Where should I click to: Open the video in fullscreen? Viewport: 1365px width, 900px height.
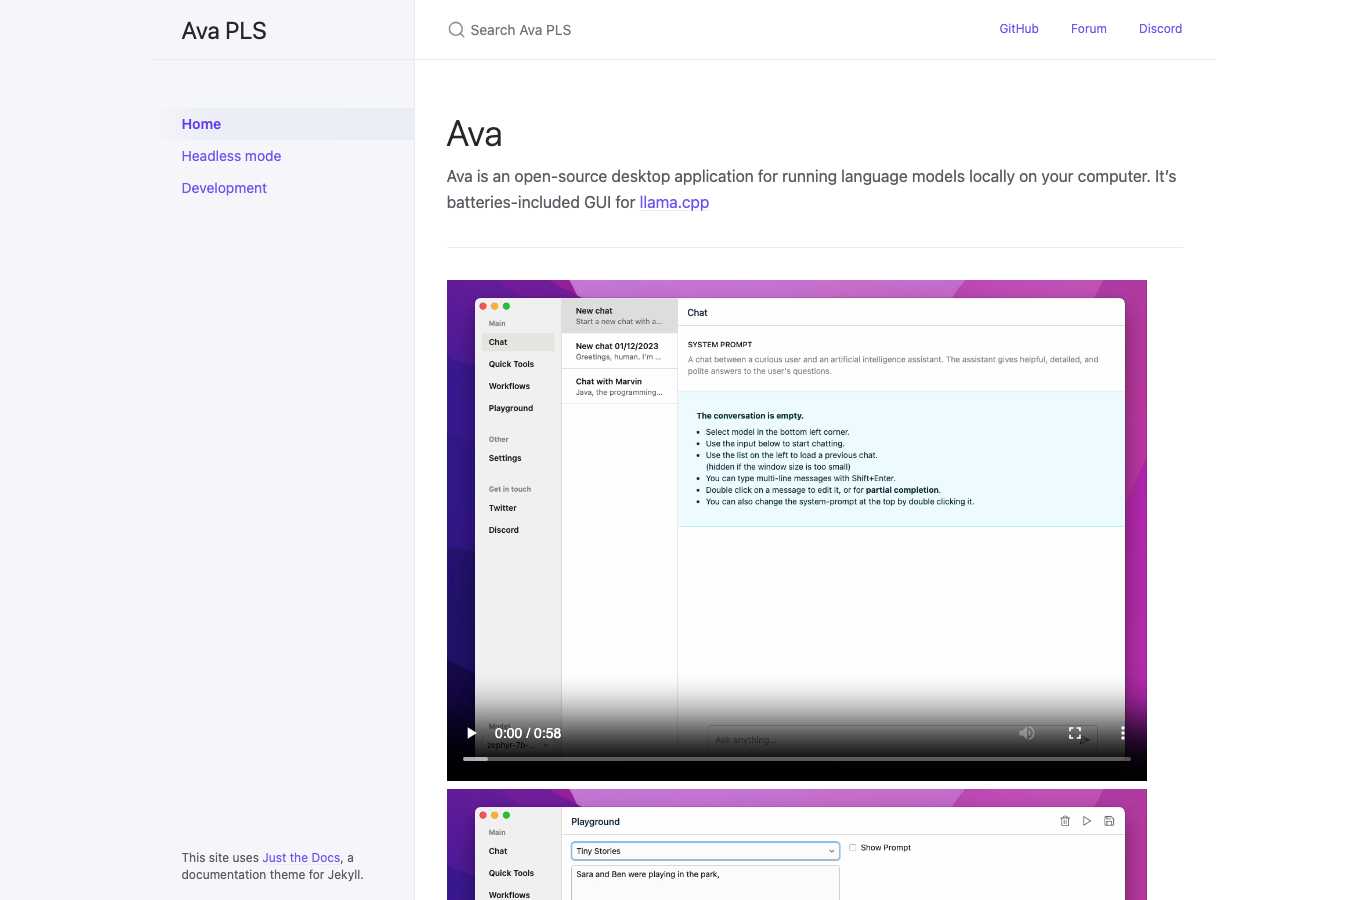pyautogui.click(x=1075, y=733)
